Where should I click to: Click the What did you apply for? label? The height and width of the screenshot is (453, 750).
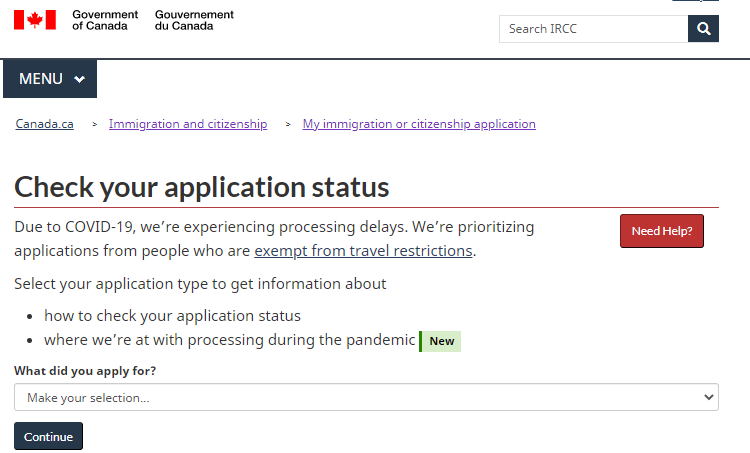pos(85,371)
